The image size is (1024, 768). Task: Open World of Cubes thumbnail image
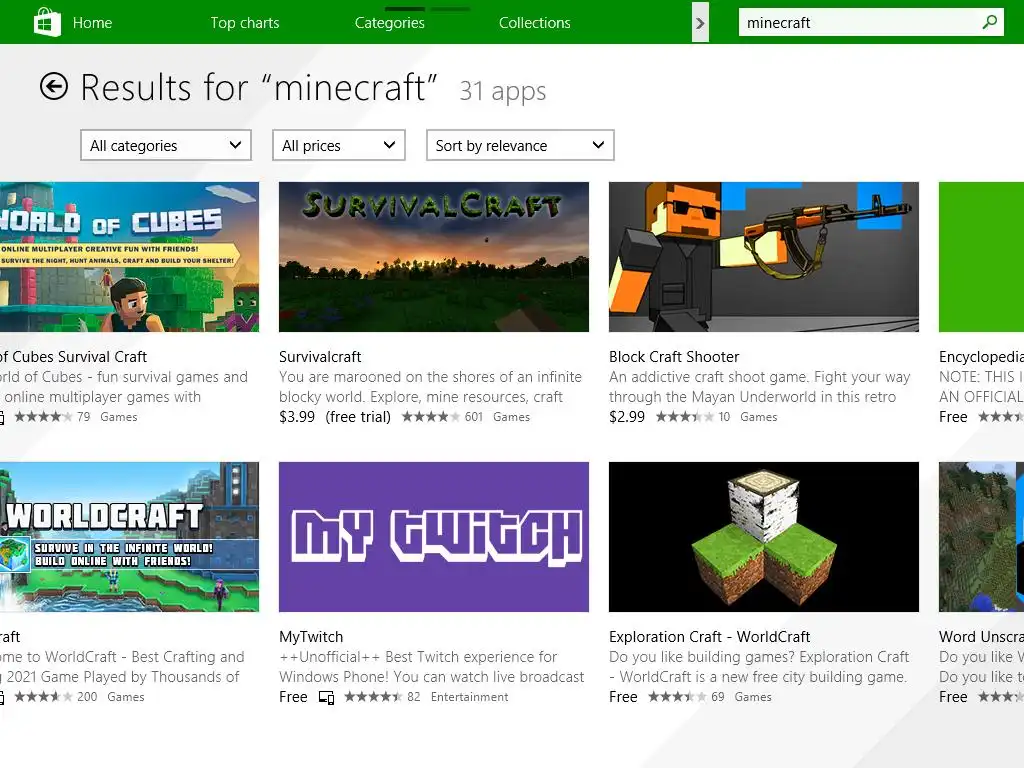click(x=129, y=257)
